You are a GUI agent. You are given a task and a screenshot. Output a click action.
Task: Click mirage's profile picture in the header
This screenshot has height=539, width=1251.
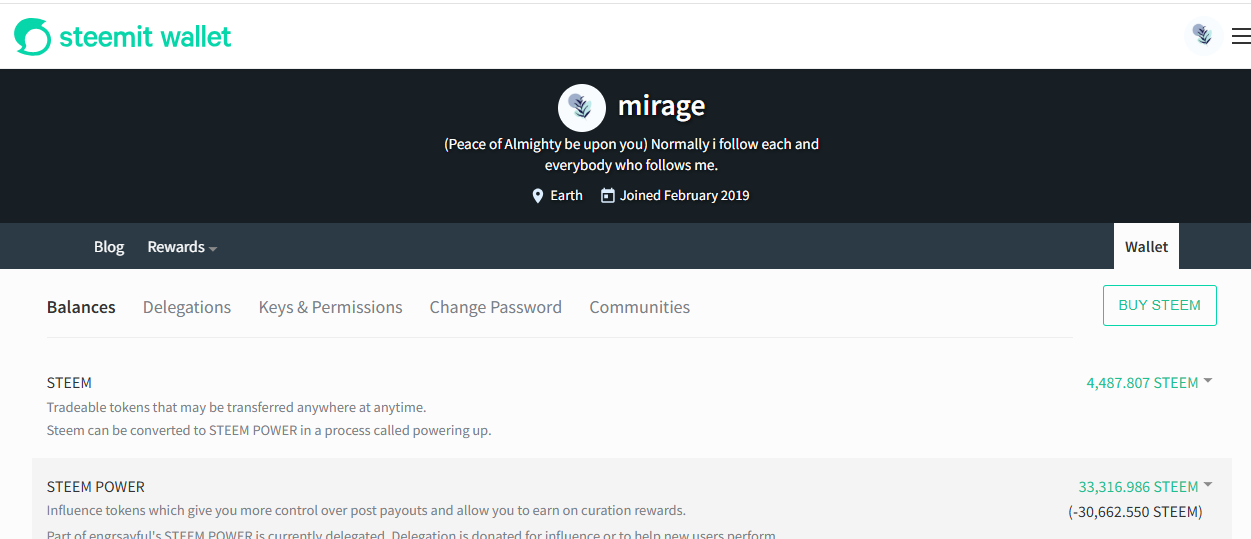coord(581,107)
